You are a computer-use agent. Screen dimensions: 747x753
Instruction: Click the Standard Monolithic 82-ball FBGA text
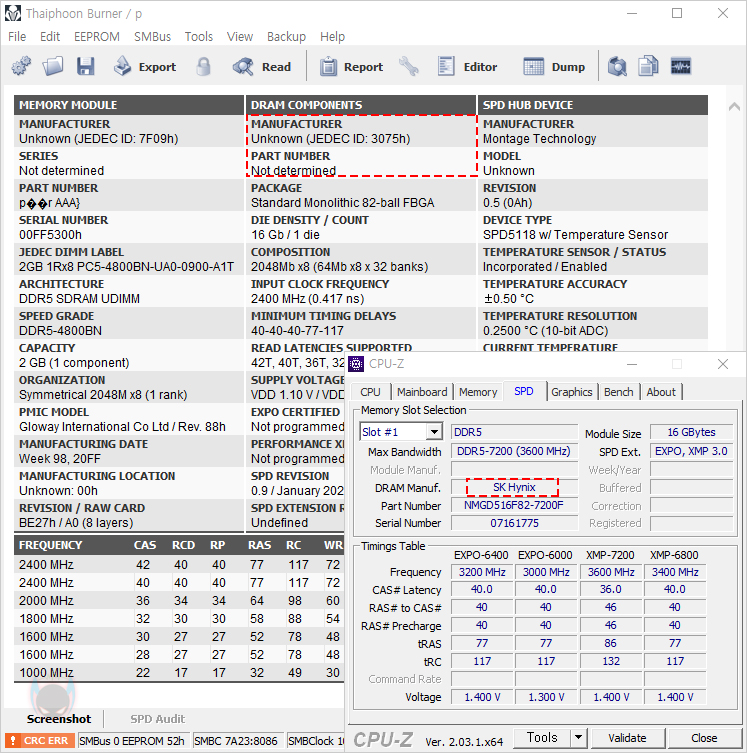(342, 203)
